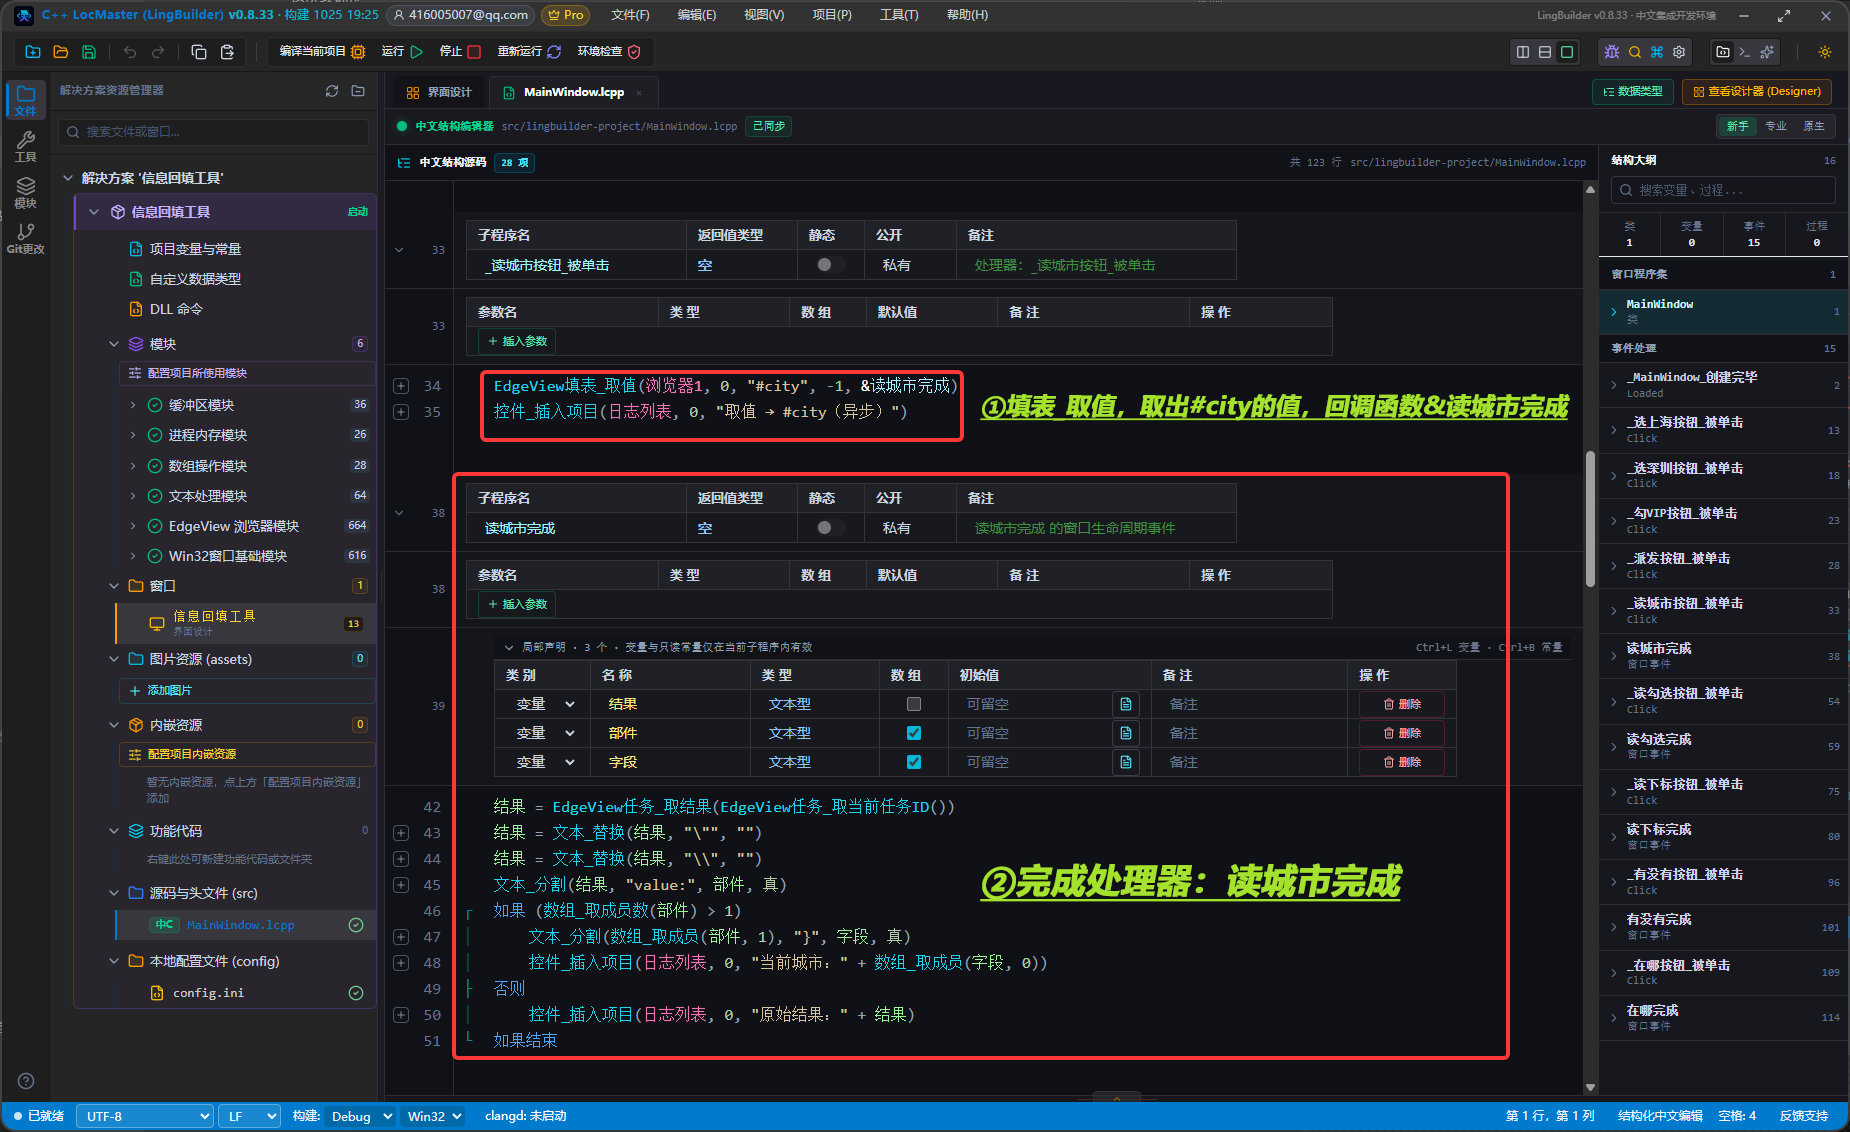1850x1132 pixels.
Task: Click the 运行 play icon
Action: point(417,52)
